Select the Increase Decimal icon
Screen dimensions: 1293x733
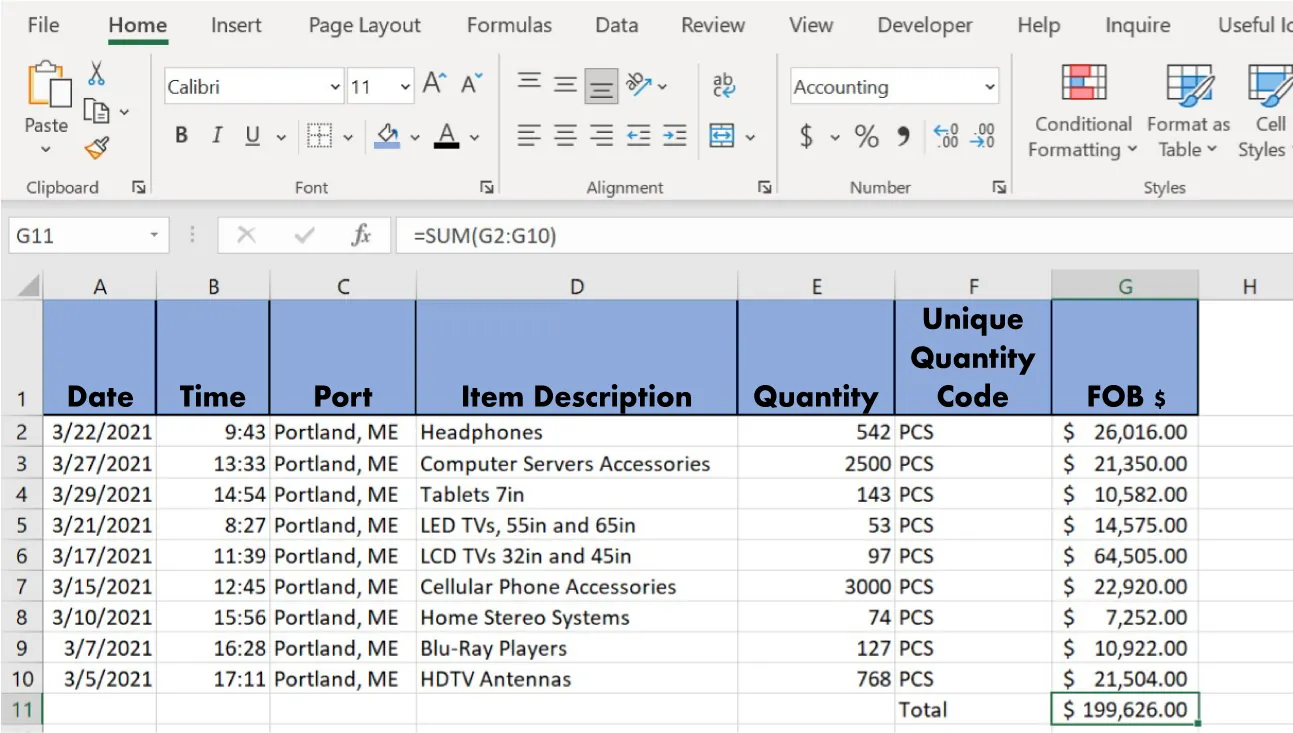(x=945, y=136)
